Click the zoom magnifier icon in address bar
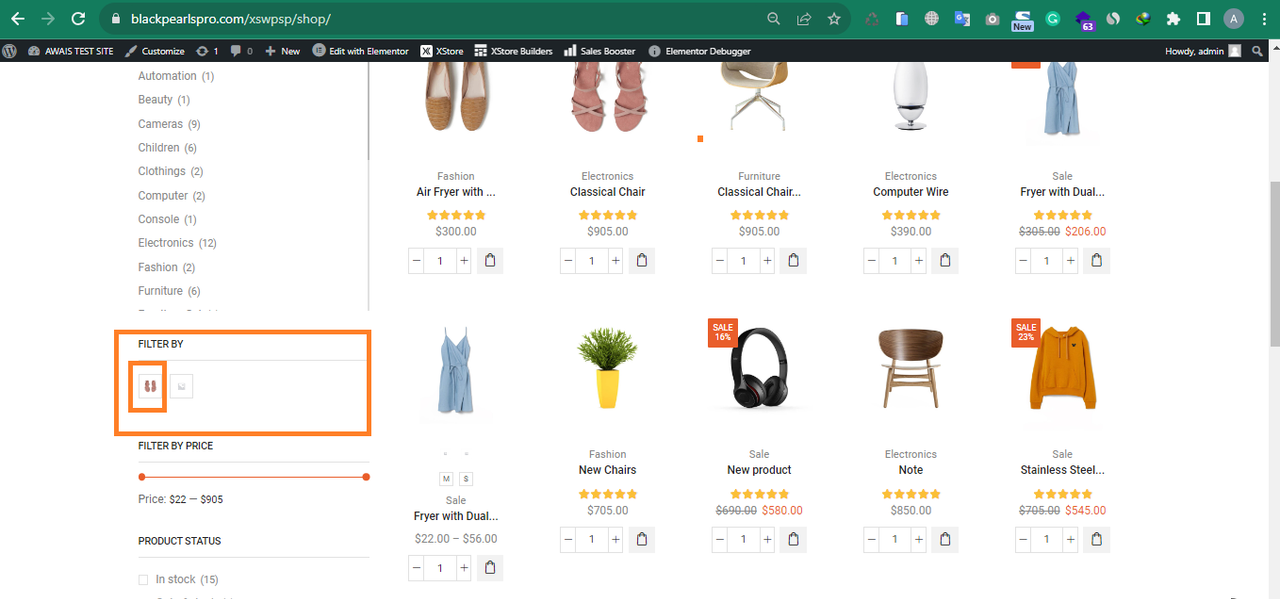Image resolution: width=1280 pixels, height=599 pixels. coord(773,19)
